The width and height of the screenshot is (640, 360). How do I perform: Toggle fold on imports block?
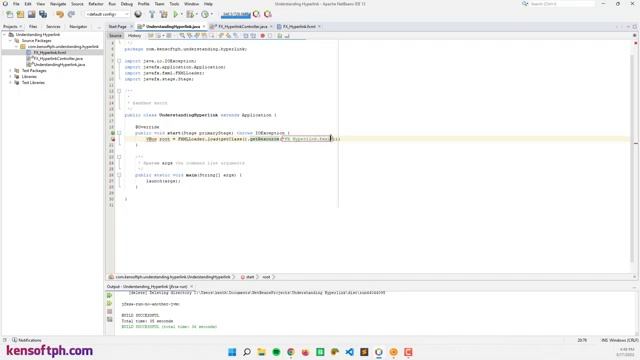point(119,61)
